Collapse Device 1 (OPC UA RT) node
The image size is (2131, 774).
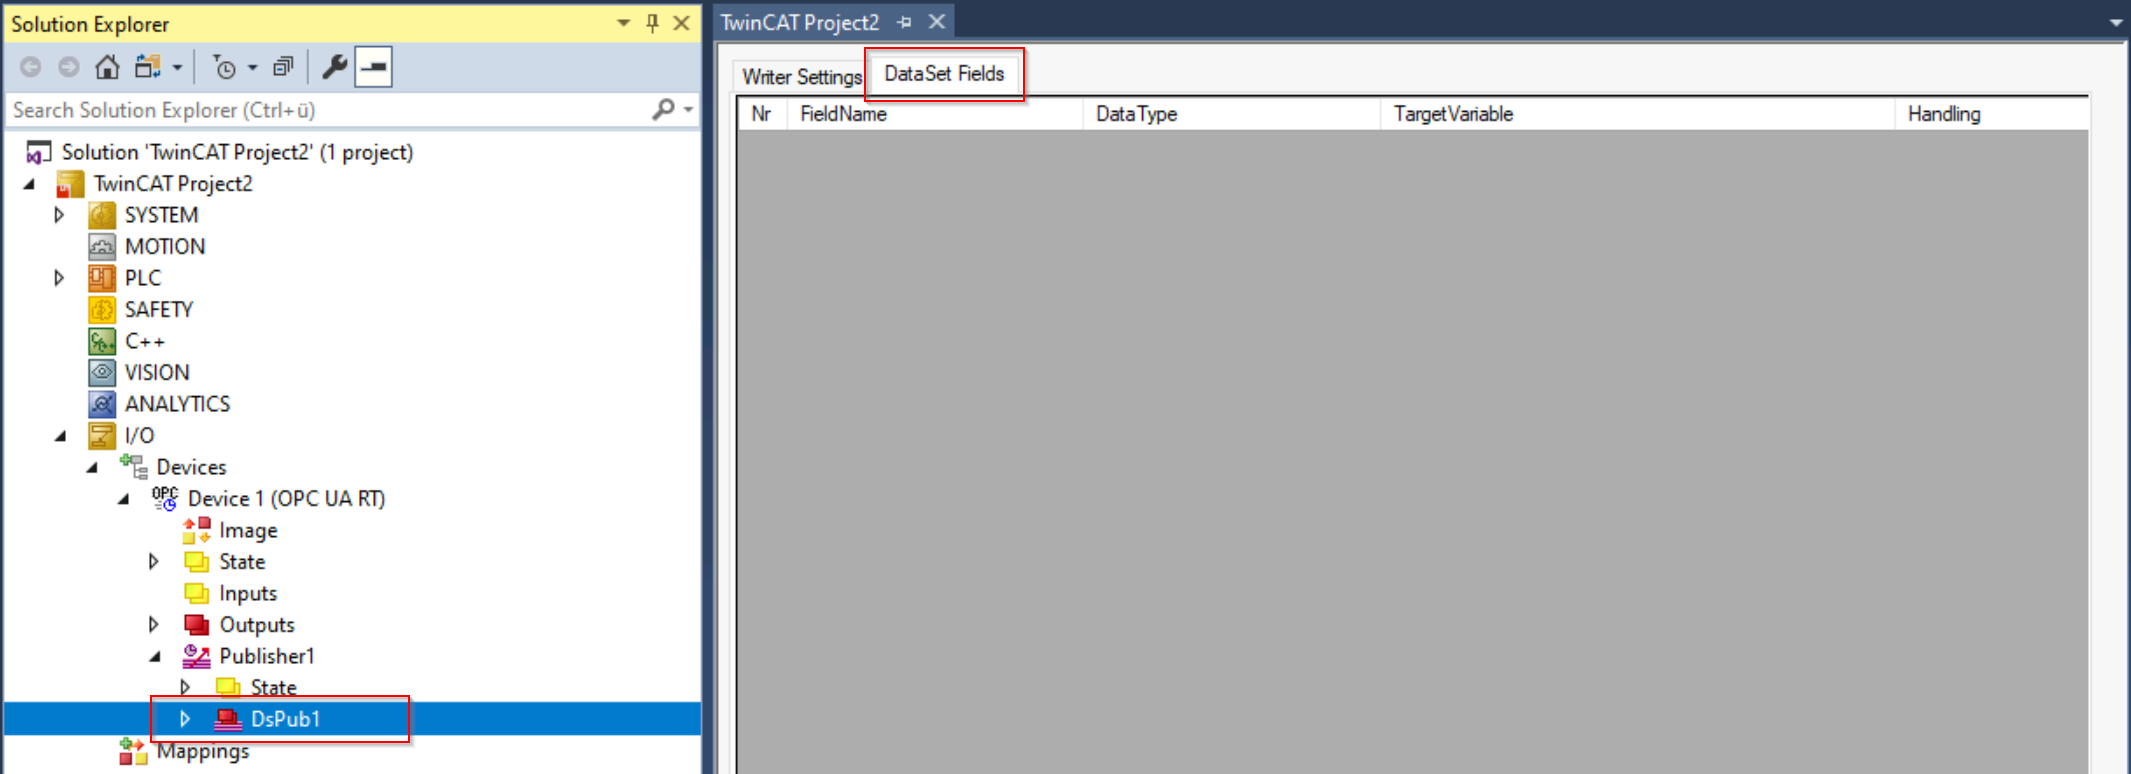[x=124, y=499]
